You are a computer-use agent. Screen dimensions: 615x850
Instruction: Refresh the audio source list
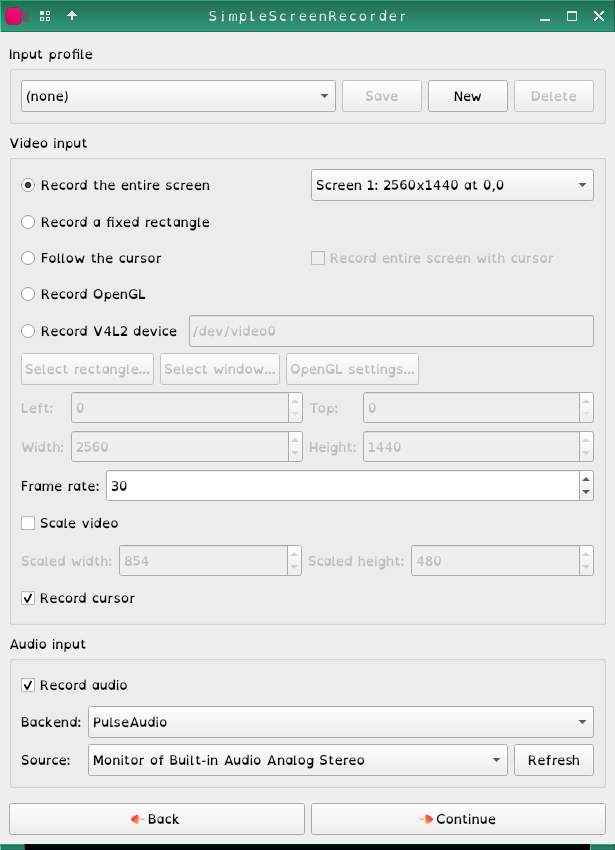[x=553, y=760]
